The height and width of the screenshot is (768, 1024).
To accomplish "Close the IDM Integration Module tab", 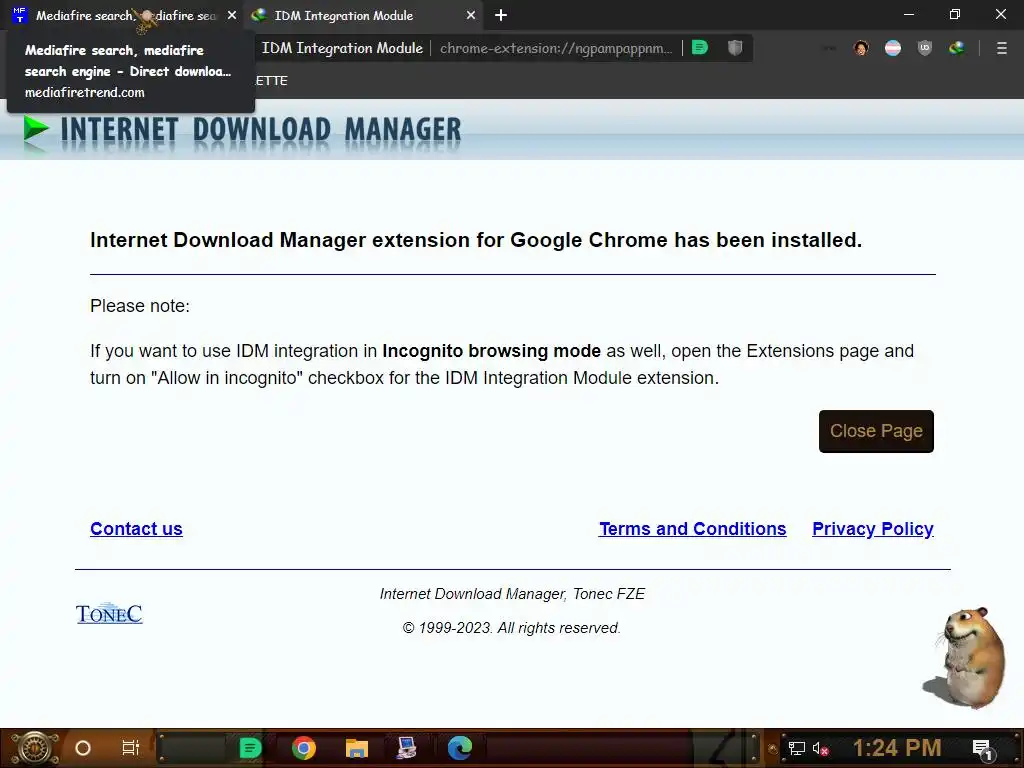I will tap(471, 15).
